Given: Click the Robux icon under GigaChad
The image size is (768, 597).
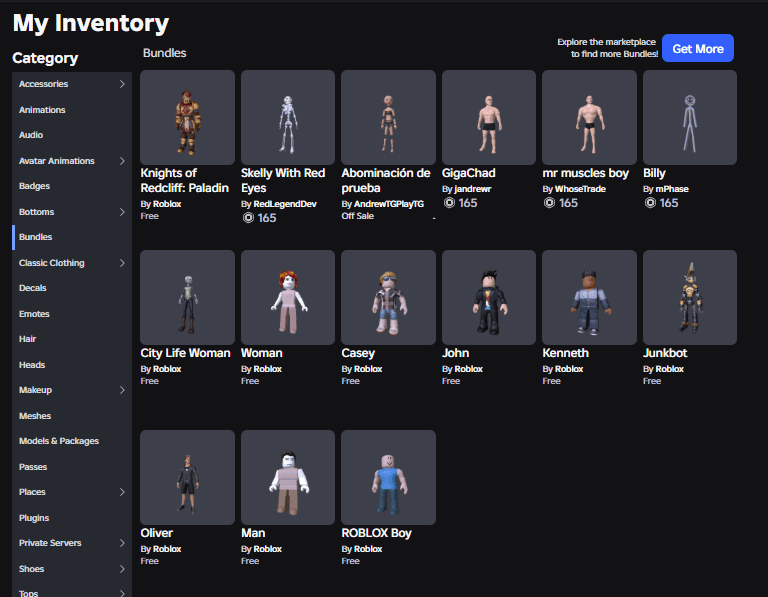Looking at the screenshot, I should pos(449,203).
